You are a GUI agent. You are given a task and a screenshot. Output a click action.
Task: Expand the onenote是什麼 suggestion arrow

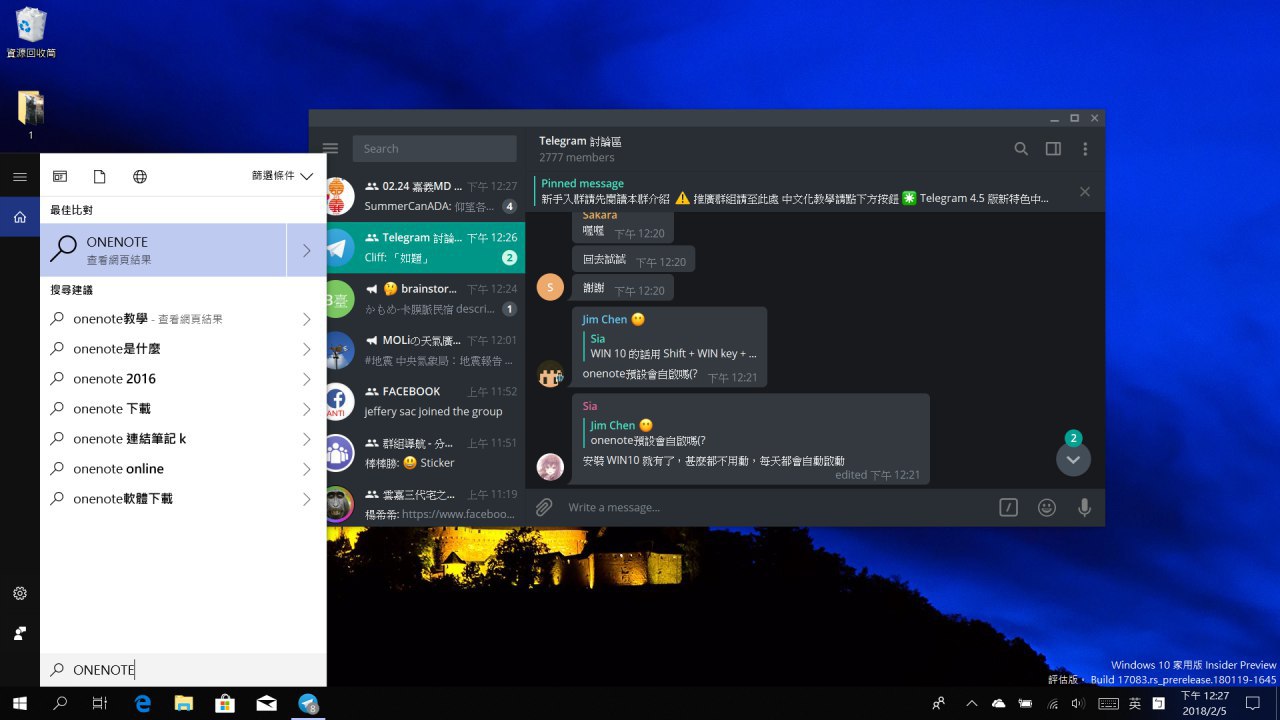[306, 349]
